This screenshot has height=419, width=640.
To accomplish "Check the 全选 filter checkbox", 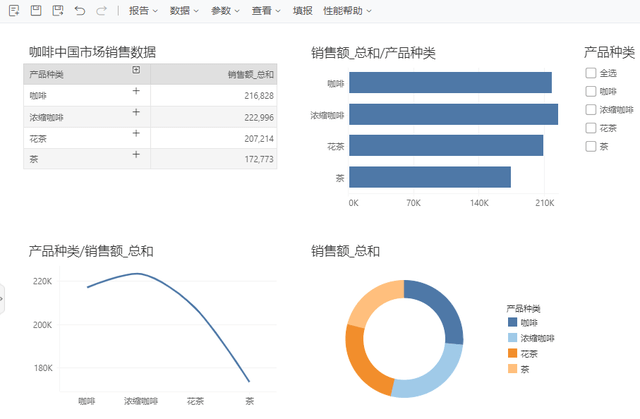I will point(591,73).
